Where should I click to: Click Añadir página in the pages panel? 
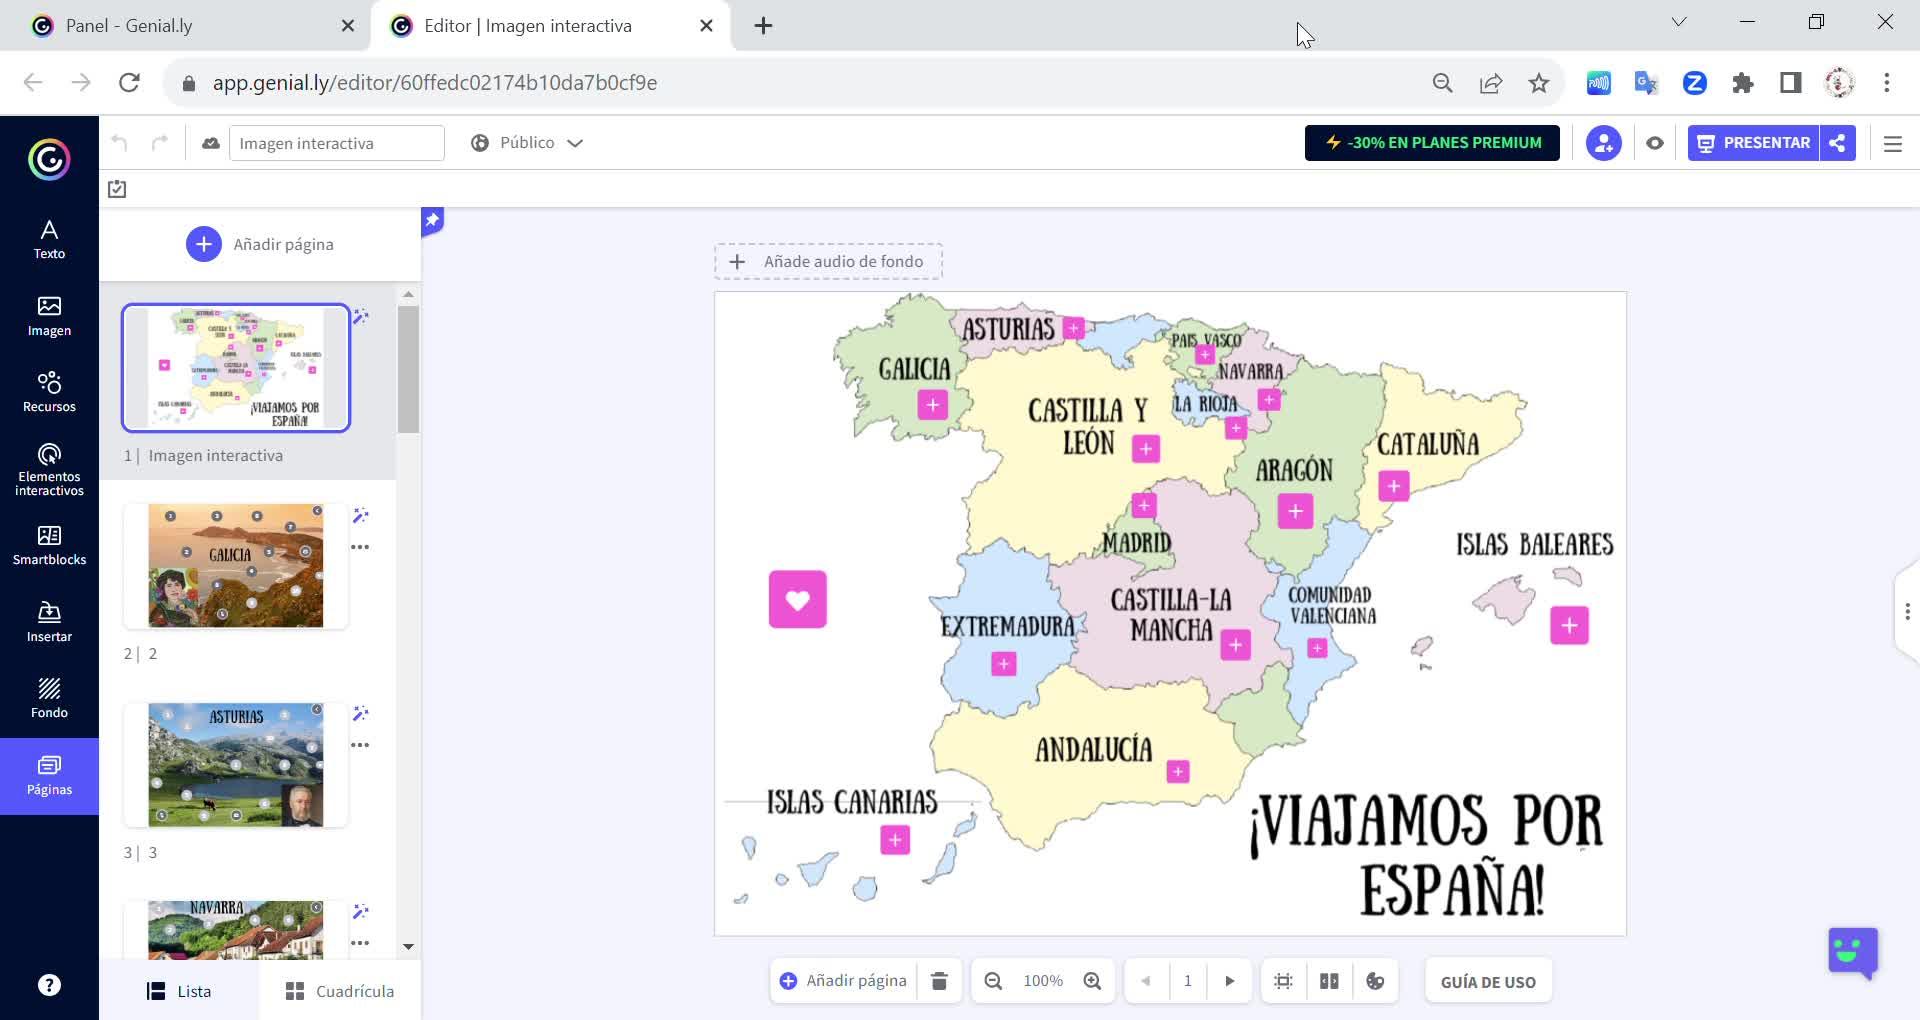(x=260, y=244)
